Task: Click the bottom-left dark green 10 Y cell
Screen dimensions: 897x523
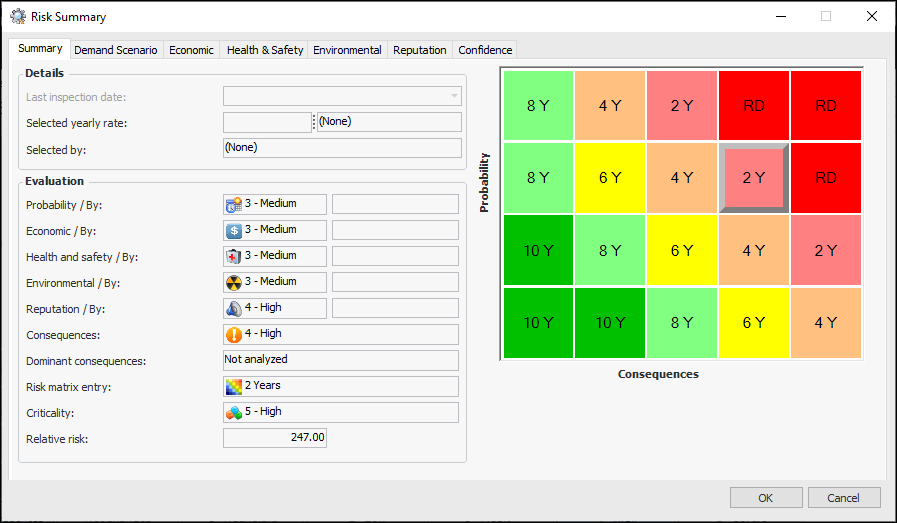Action: (x=538, y=323)
